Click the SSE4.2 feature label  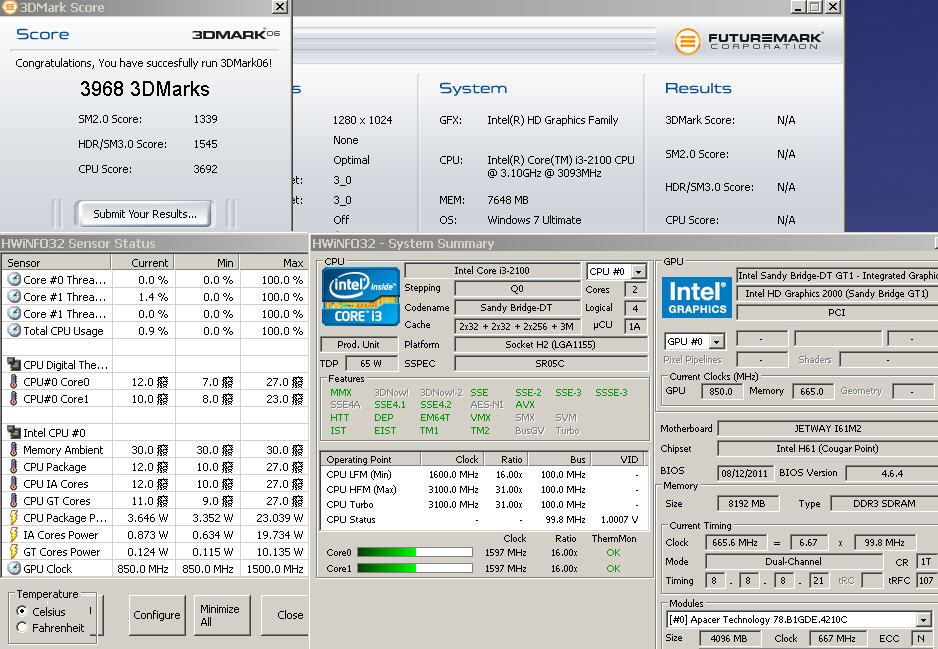436,404
